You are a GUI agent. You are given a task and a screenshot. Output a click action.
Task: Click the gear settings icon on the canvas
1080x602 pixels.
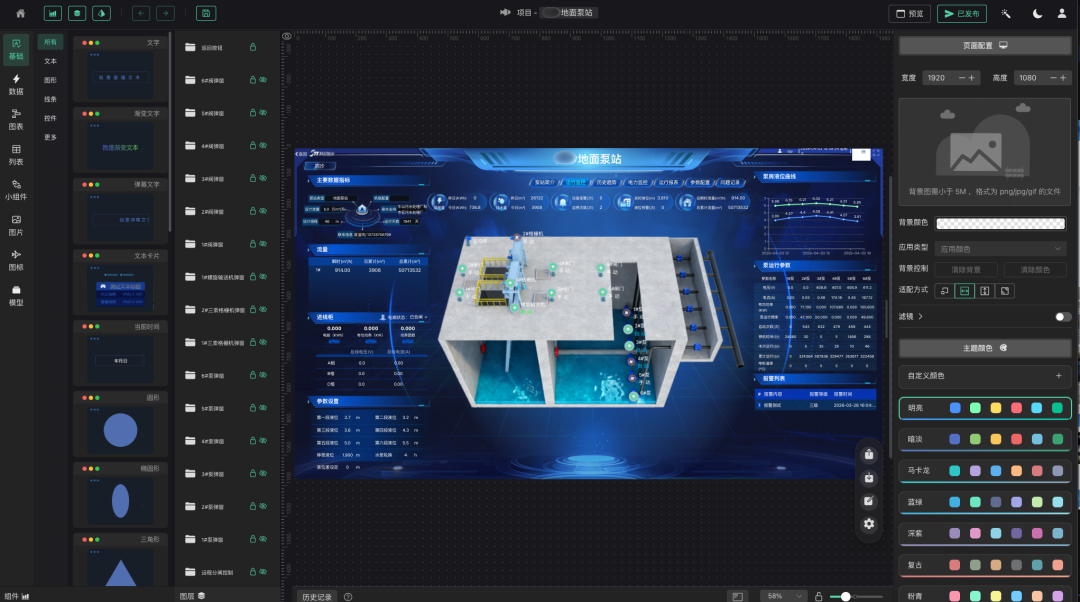(868, 523)
